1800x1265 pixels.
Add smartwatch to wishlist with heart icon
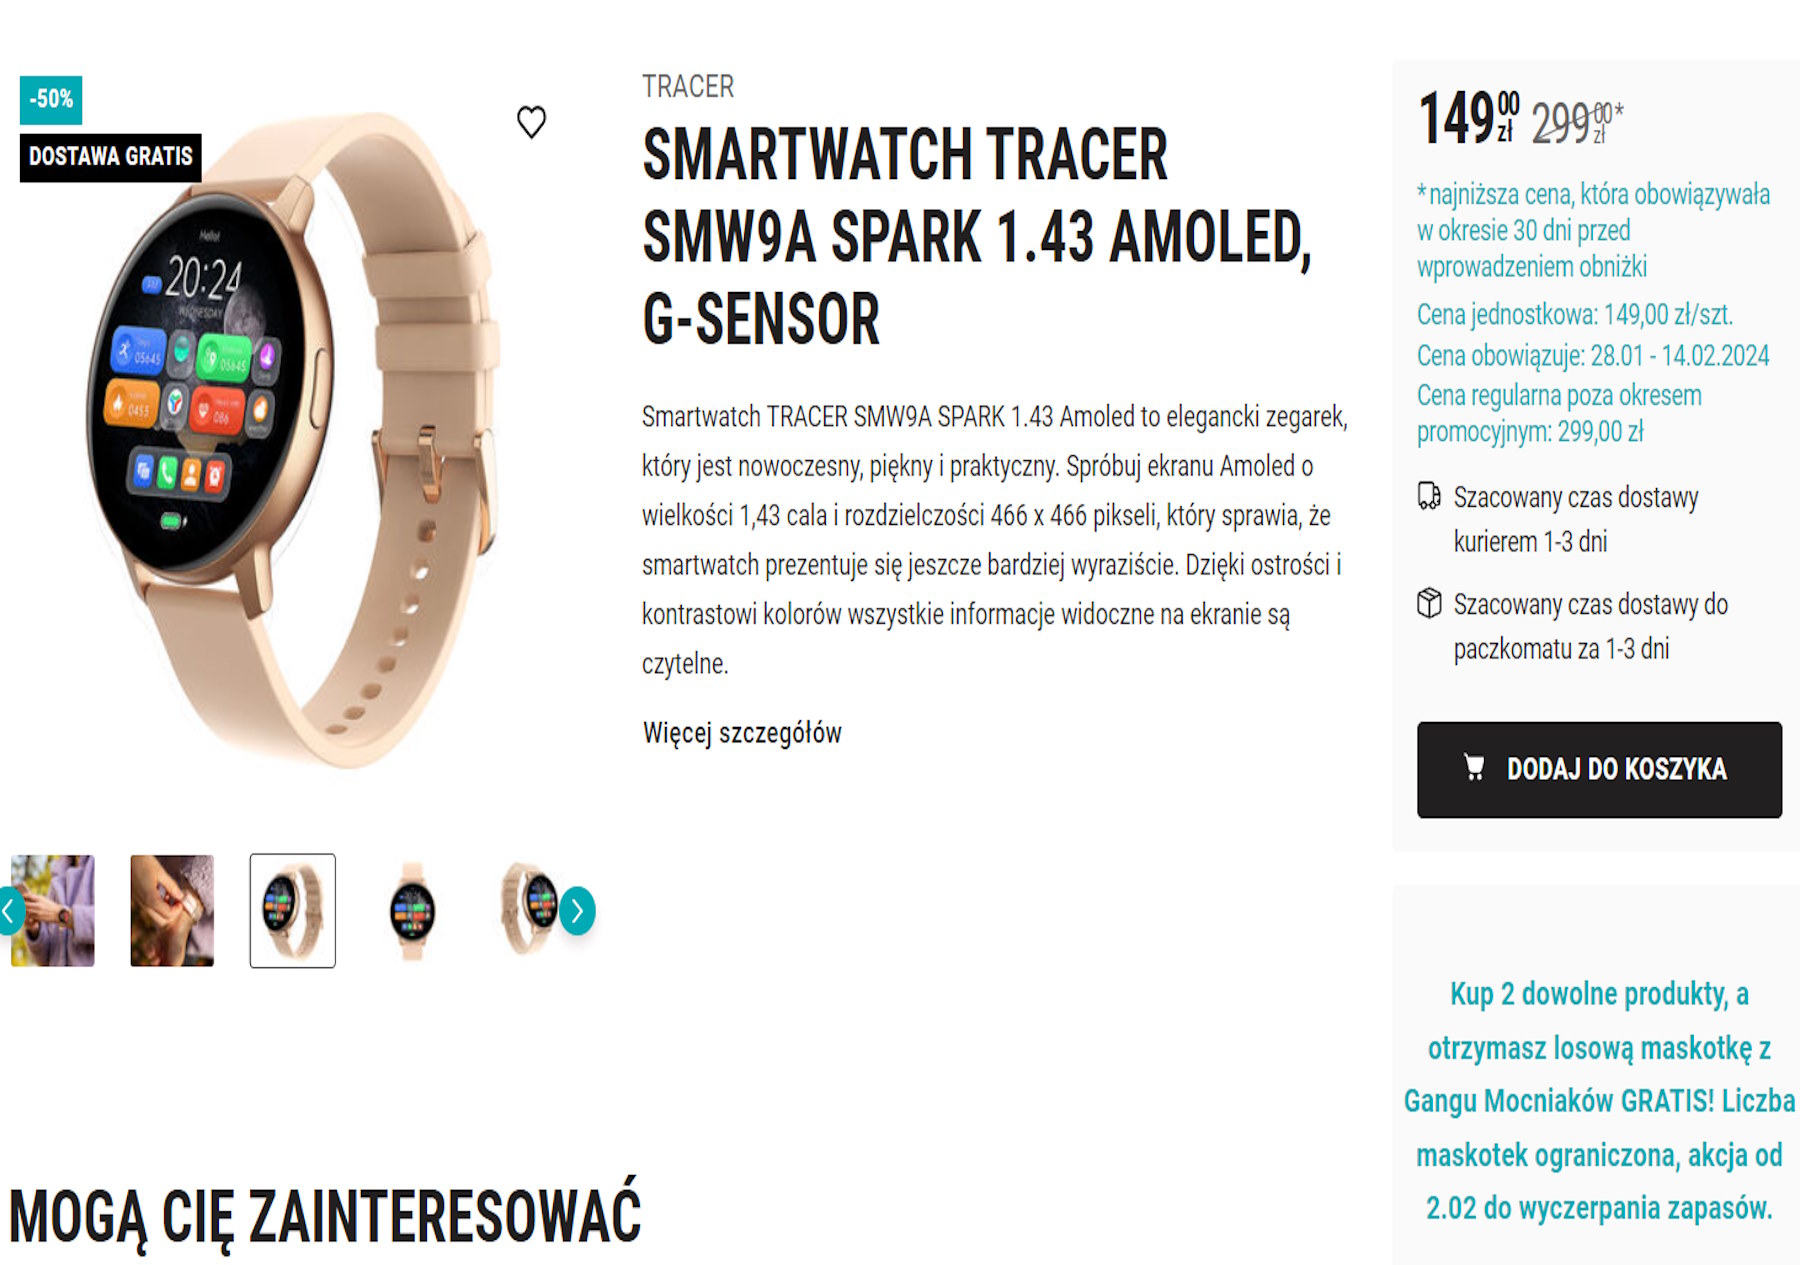531,122
